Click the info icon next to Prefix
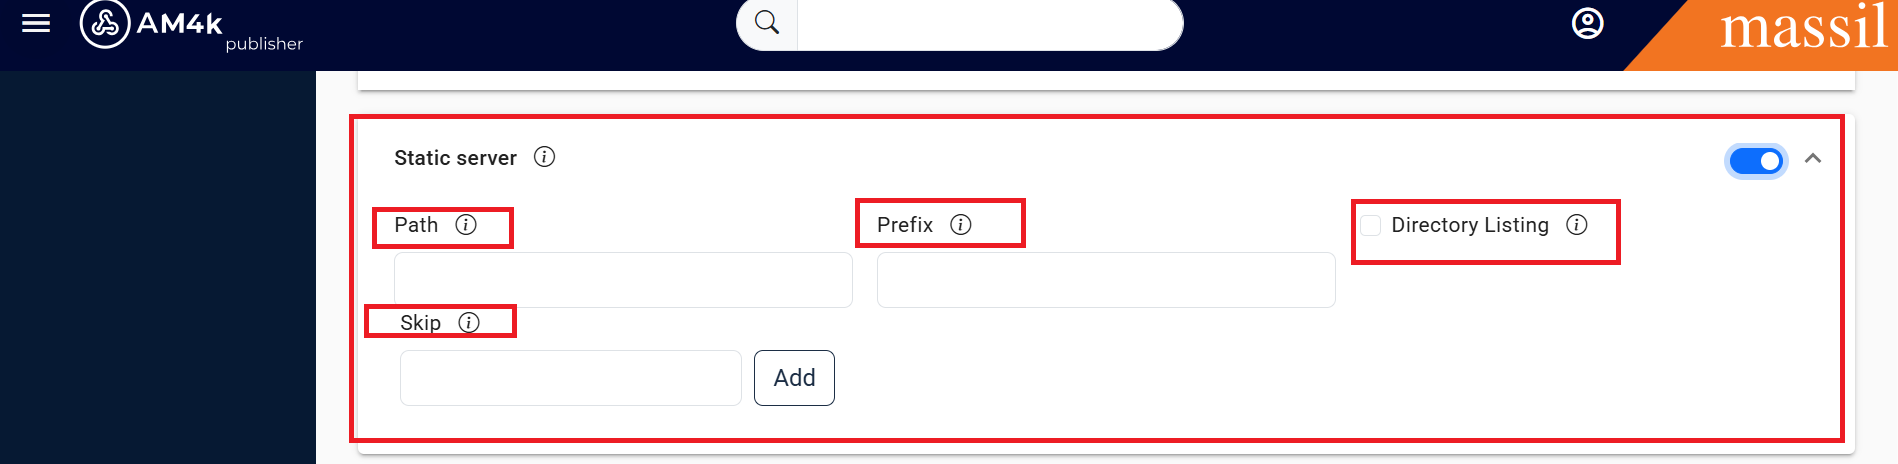 961,224
